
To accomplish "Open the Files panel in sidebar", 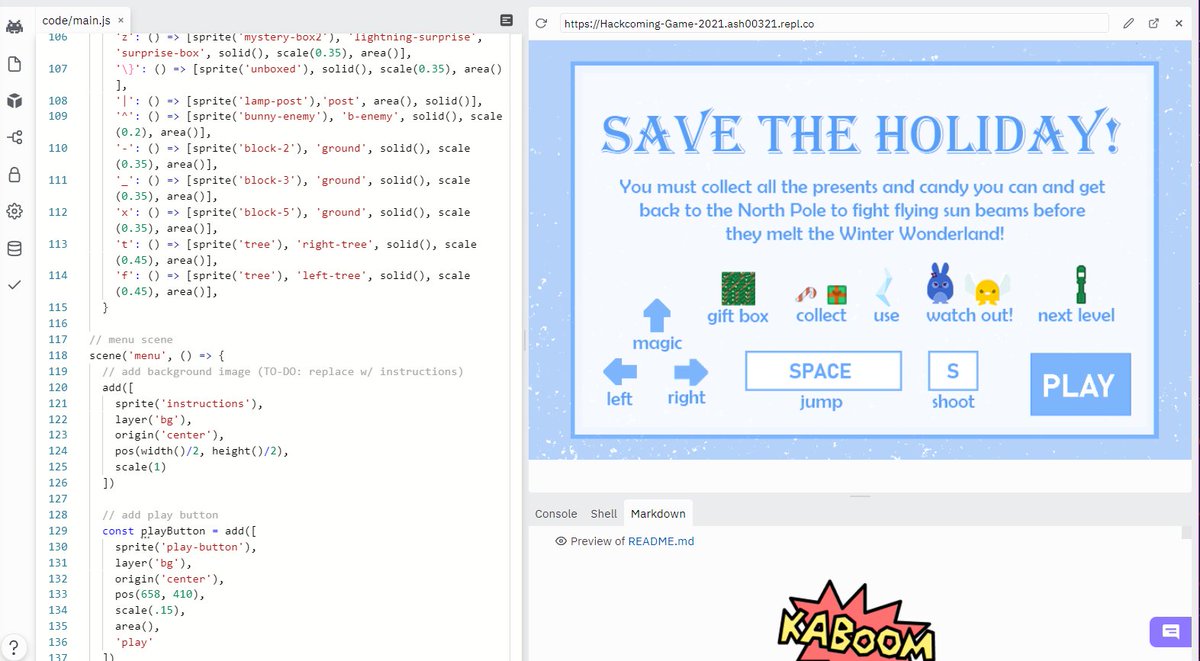I will pos(14,64).
